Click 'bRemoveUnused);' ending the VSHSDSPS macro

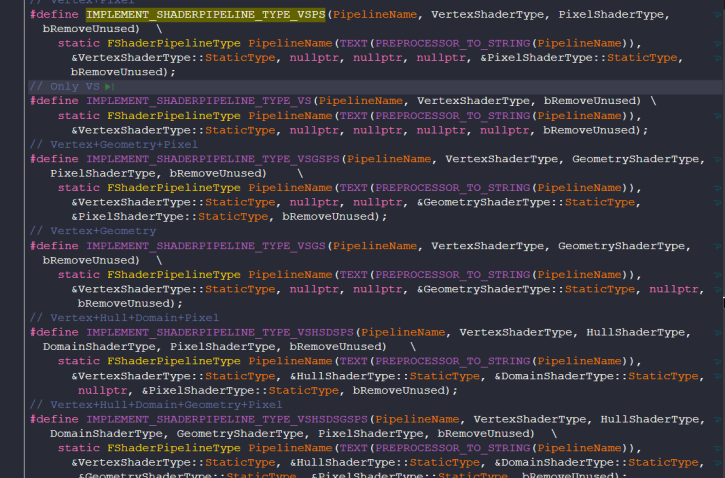pos(405,391)
